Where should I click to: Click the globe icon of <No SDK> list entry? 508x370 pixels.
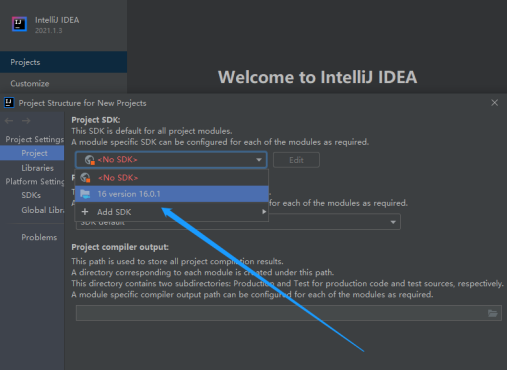(x=86, y=178)
